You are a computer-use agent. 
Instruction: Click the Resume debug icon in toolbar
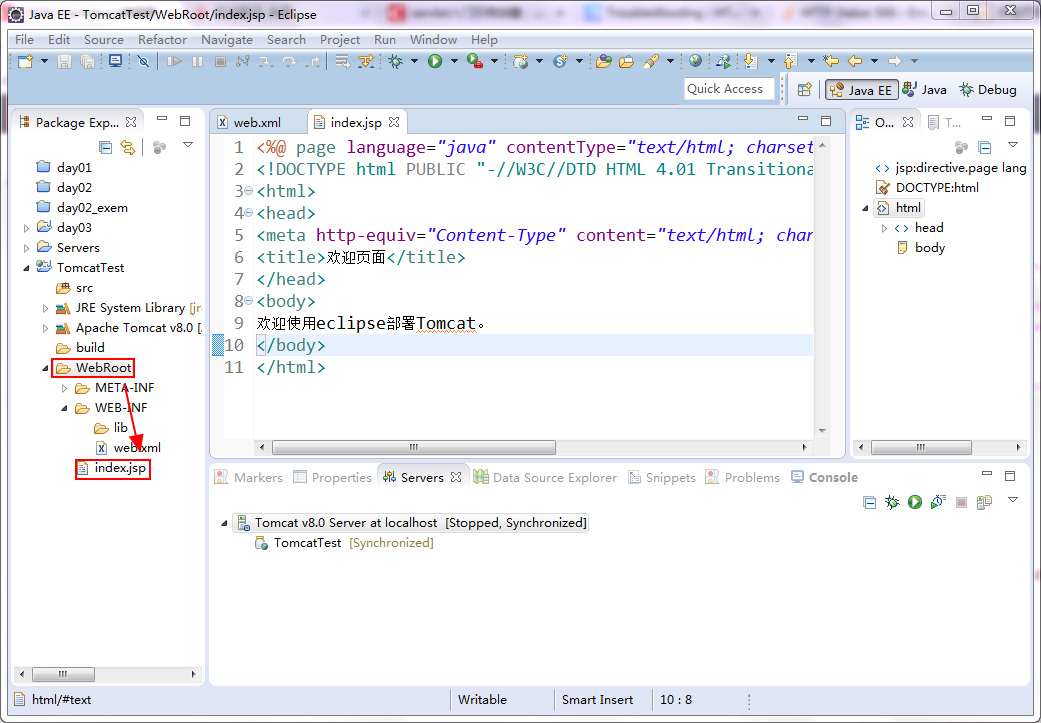(x=175, y=62)
